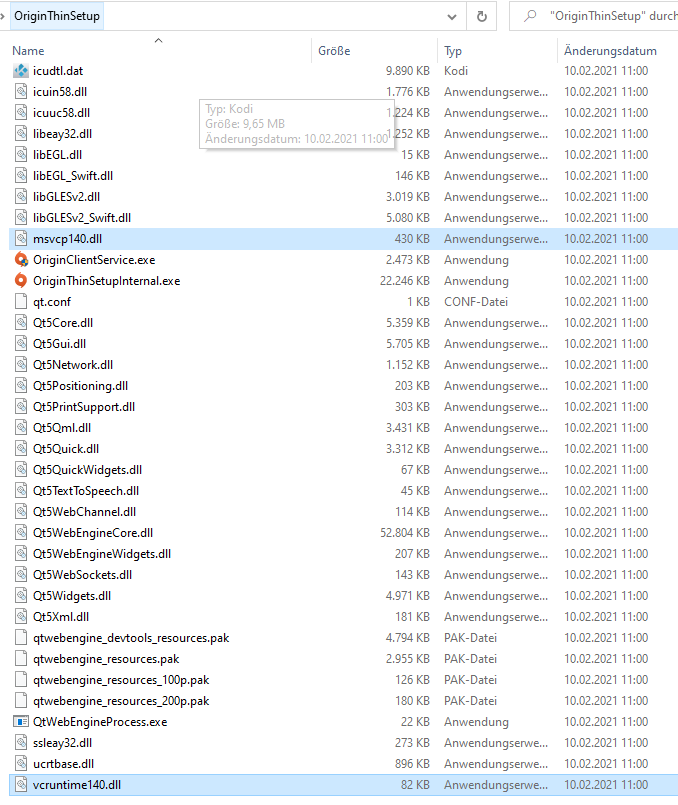Screen dimensions: 678x805
Task: Select the file Qt5QuickWidgets.dll
Action: pyautogui.click(x=88, y=470)
